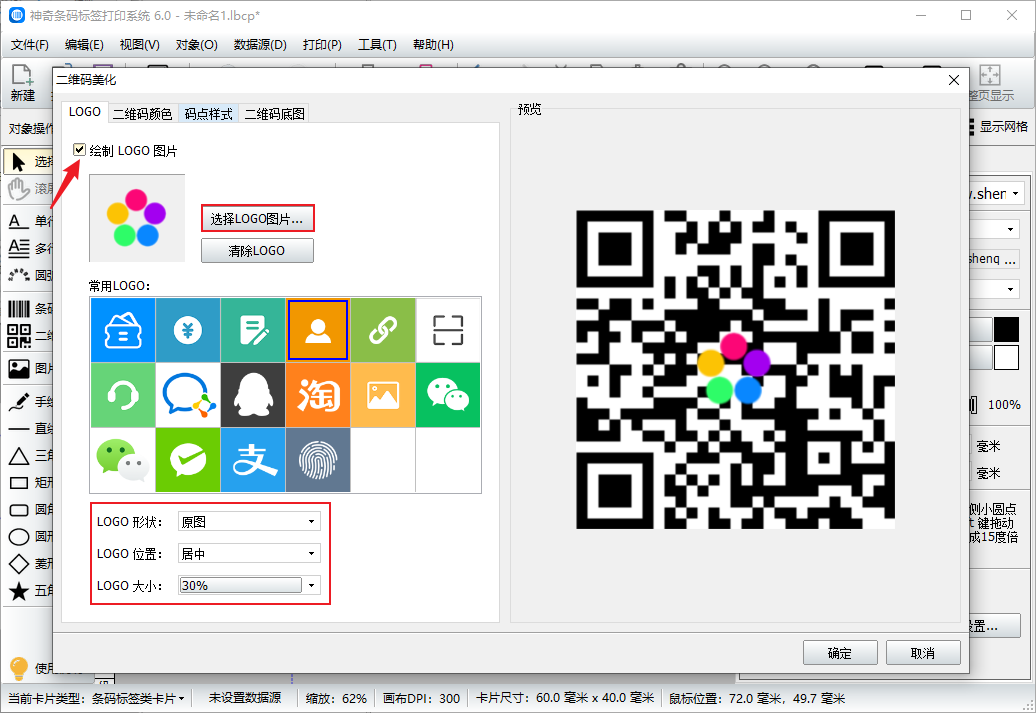Switch to the LOGO tab
Screen dimensions: 1036x713
point(85,112)
